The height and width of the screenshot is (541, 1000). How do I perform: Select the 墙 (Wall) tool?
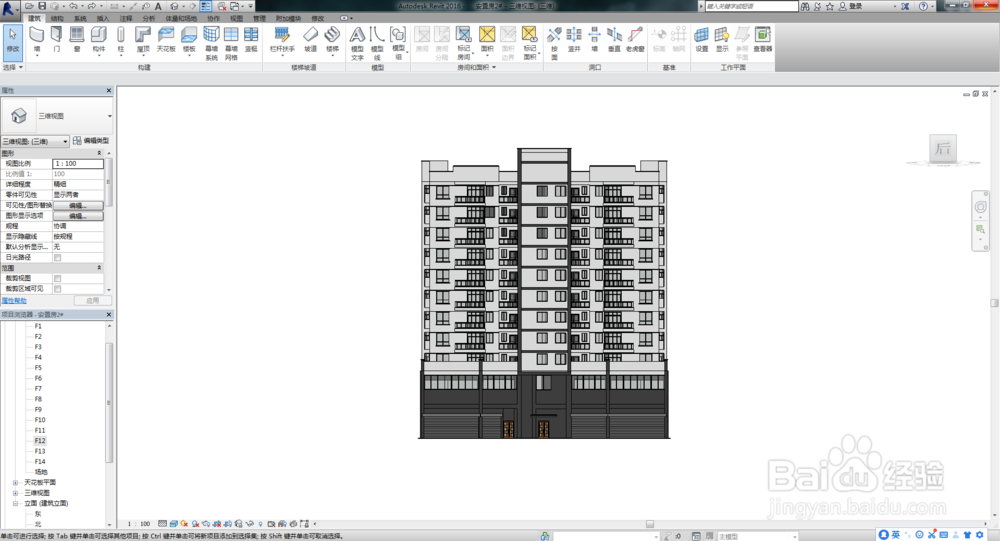[x=37, y=40]
